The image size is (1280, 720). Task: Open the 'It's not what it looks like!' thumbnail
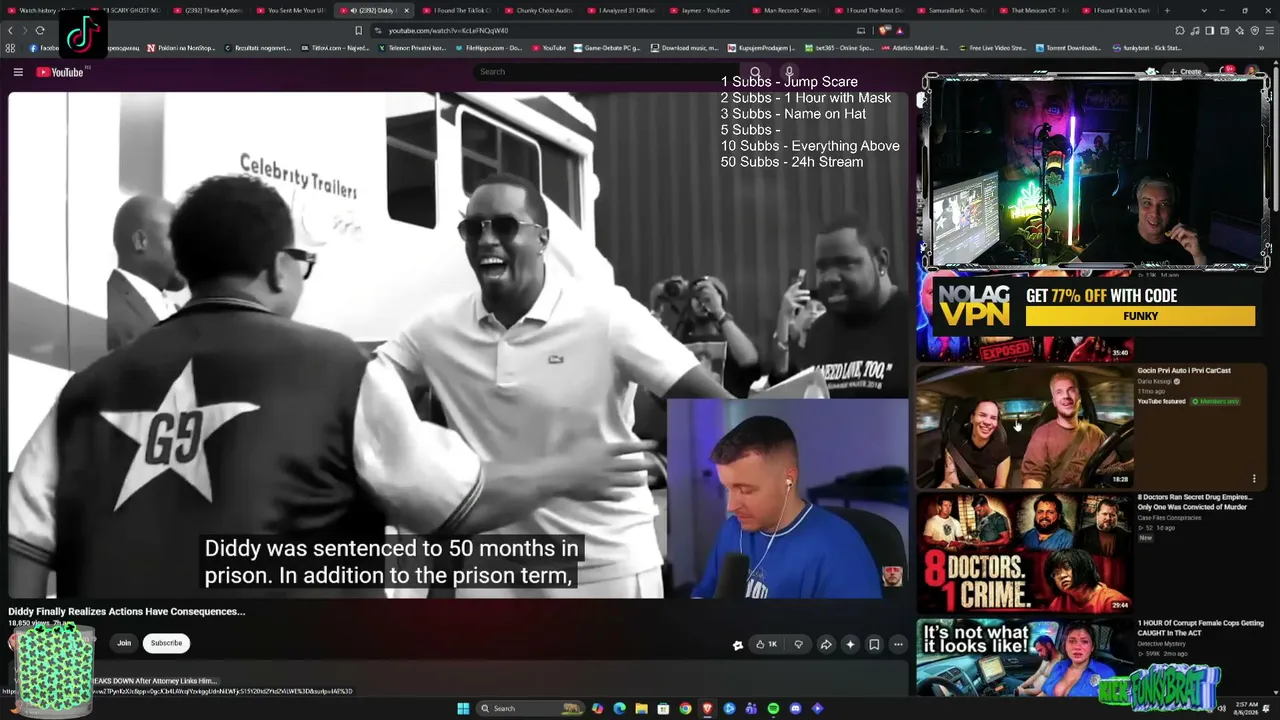[1024, 657]
